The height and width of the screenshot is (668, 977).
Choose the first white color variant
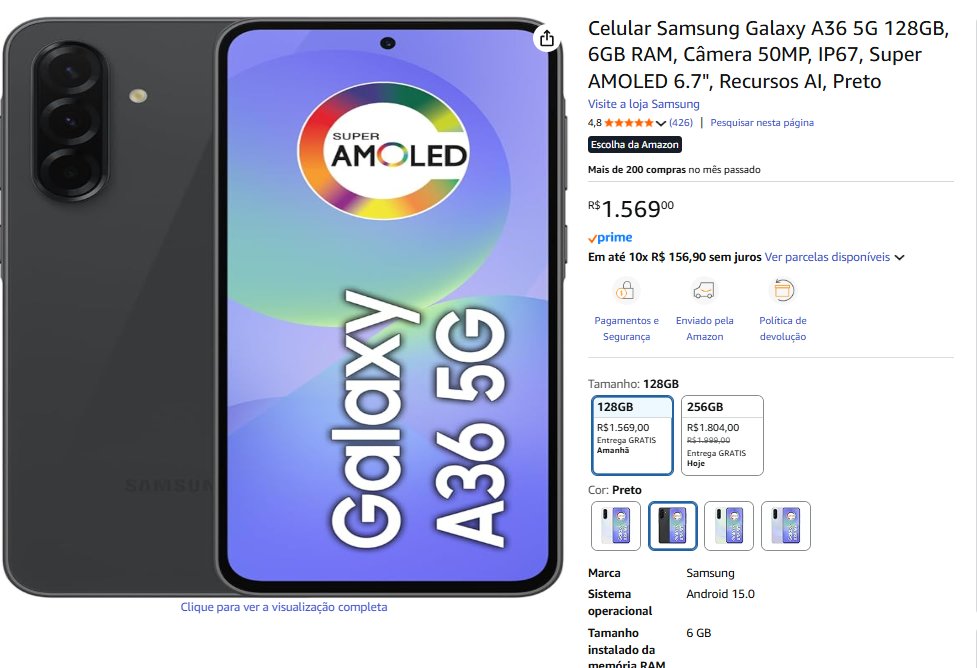tap(616, 526)
